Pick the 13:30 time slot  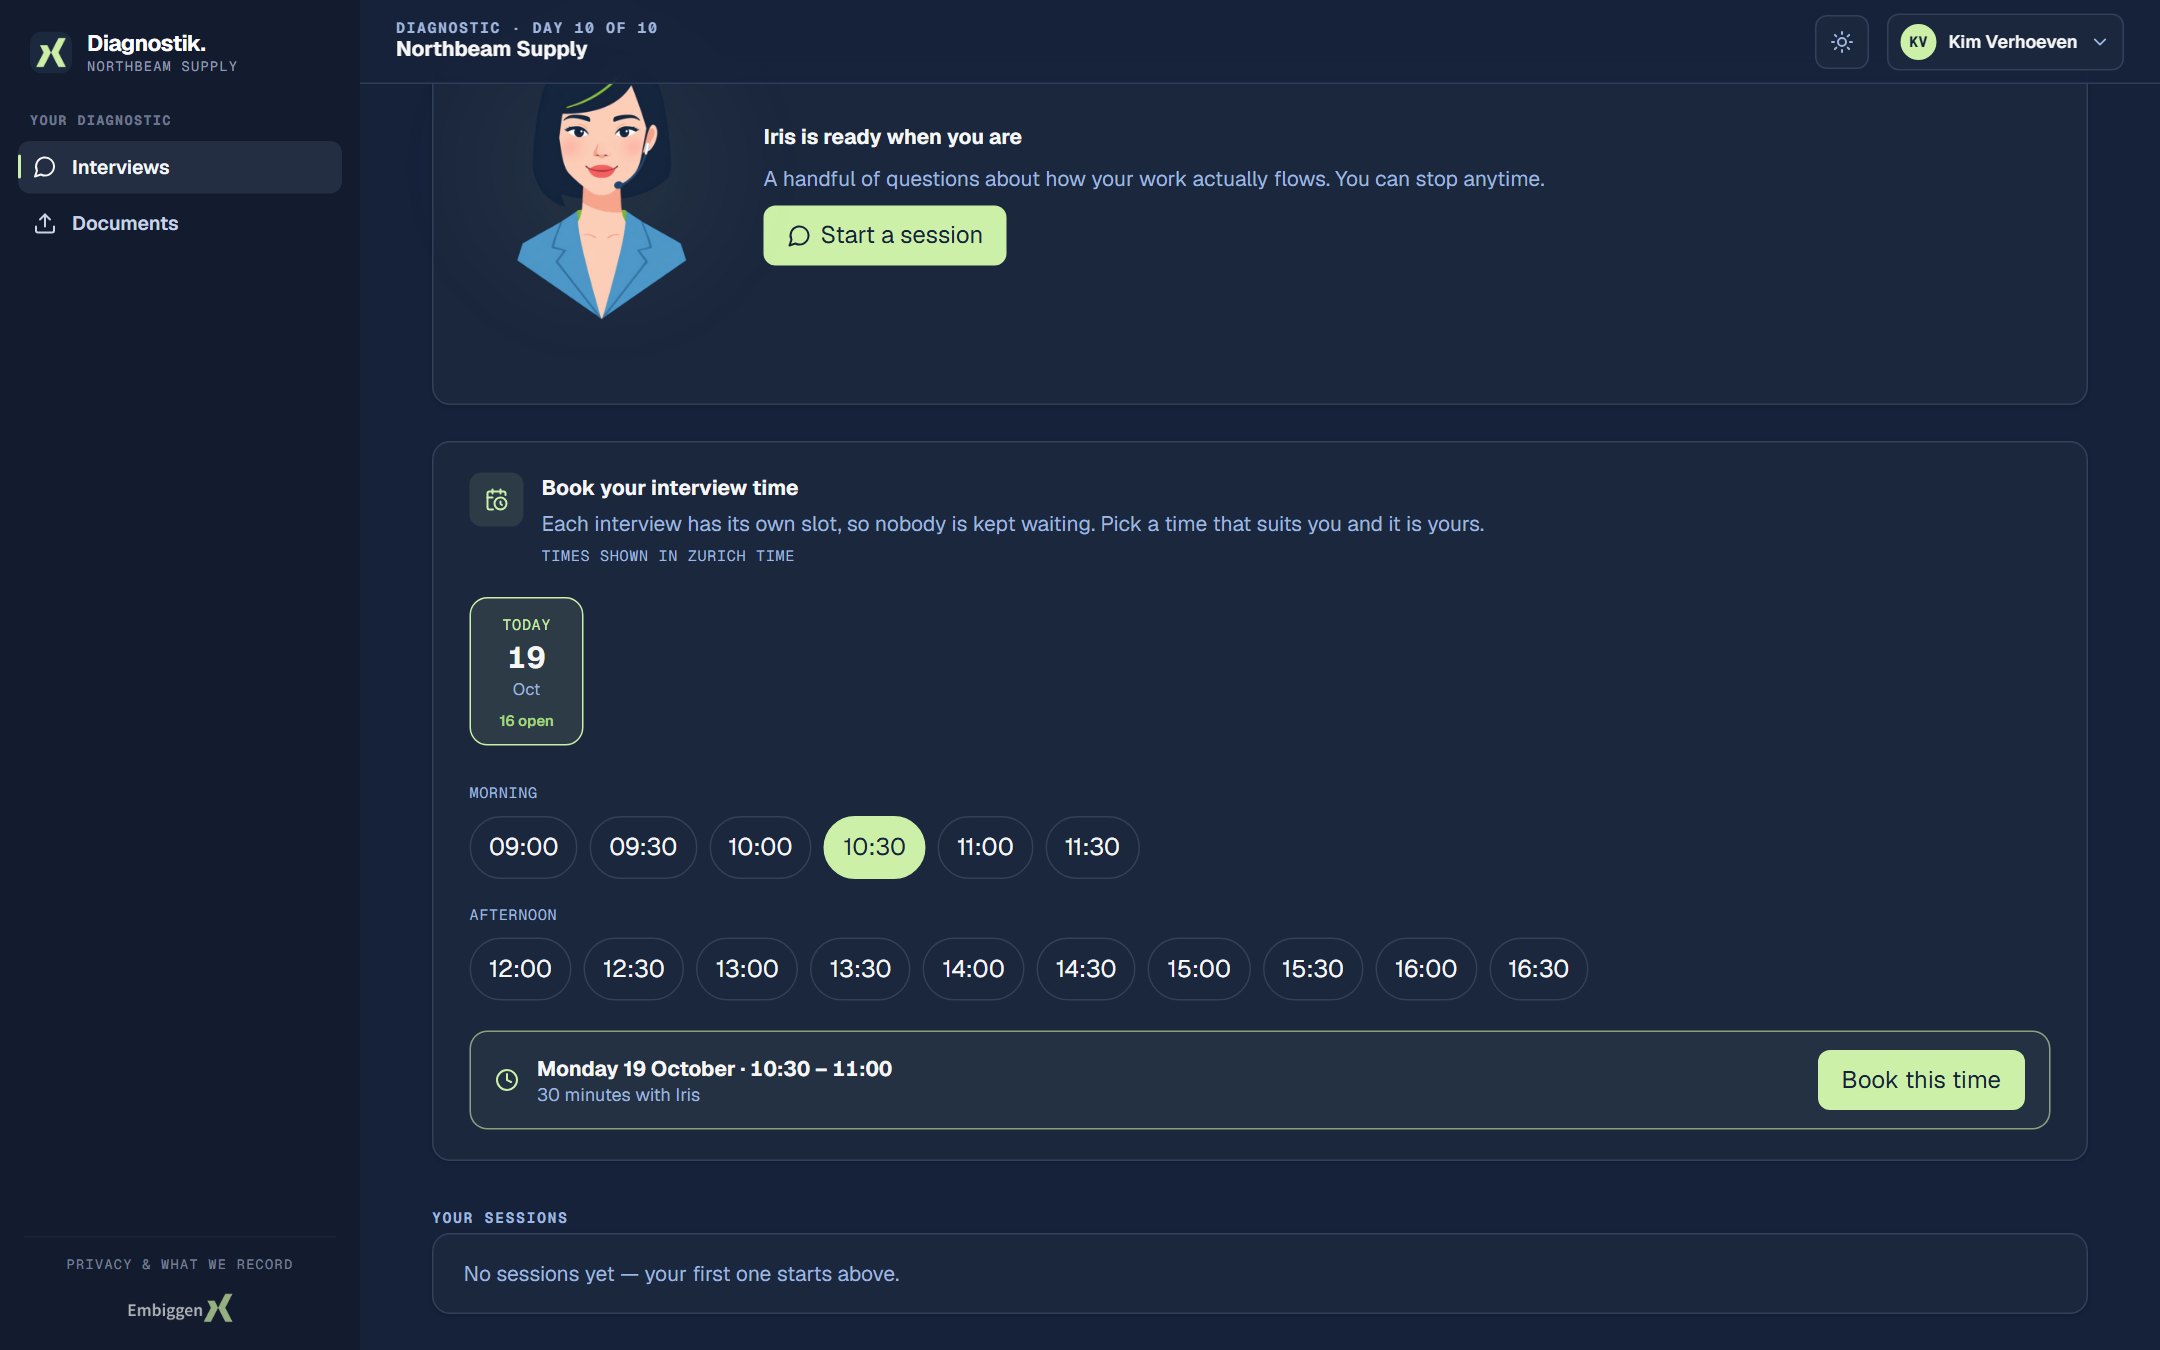click(x=860, y=969)
